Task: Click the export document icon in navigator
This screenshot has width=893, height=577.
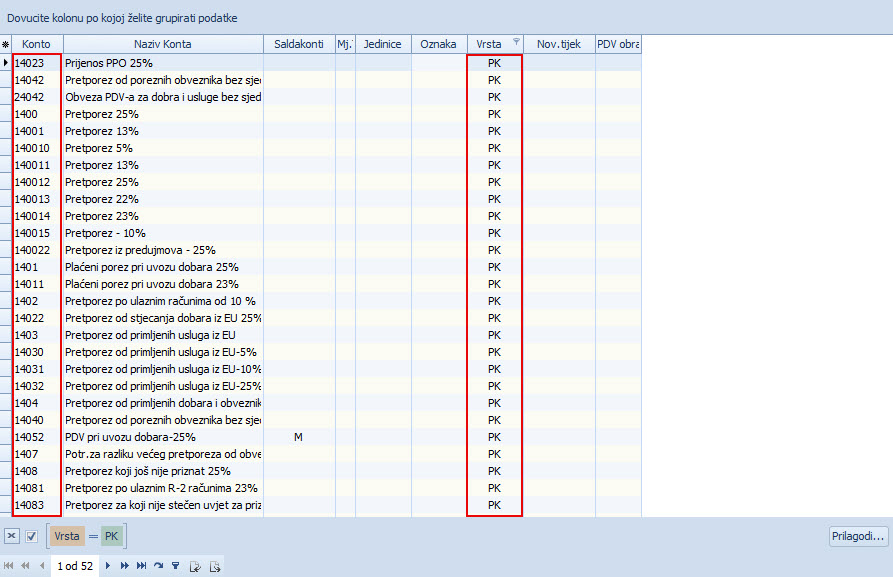Action: pos(215,566)
